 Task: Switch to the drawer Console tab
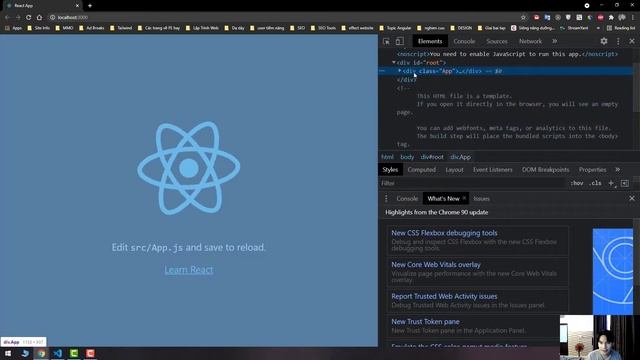(x=407, y=199)
